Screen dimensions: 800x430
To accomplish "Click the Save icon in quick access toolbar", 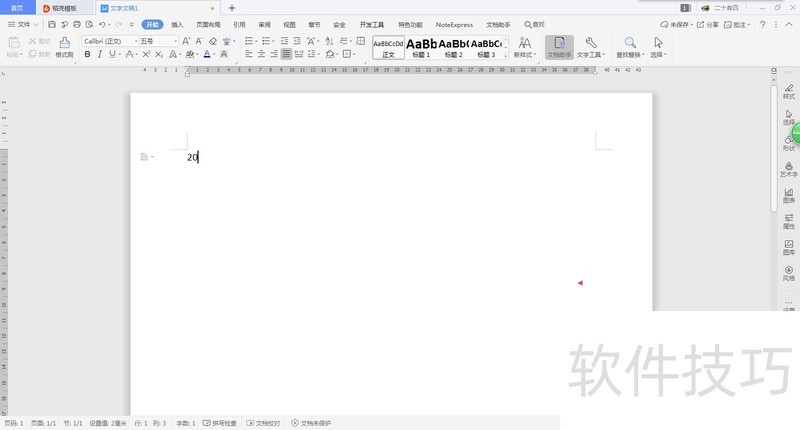I will coord(52,24).
